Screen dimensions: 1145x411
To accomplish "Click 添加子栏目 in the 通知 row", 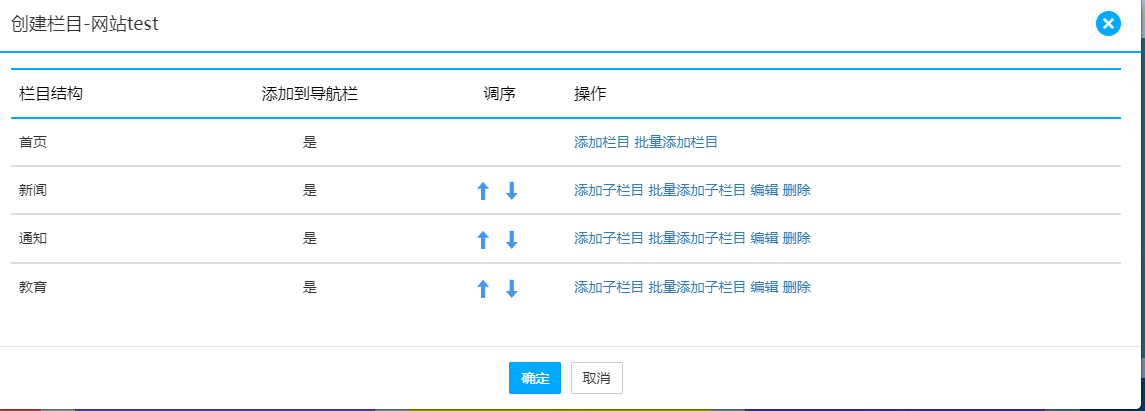I will click(x=609, y=238).
